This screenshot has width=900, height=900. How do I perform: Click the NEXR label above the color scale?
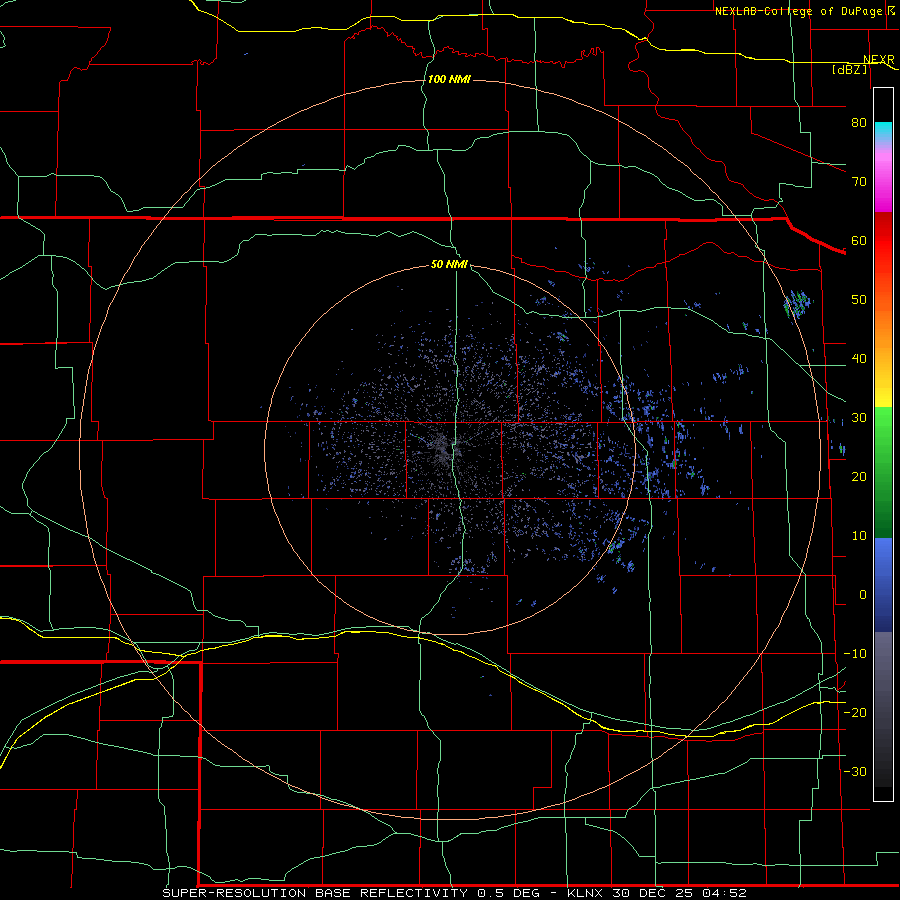(x=878, y=60)
